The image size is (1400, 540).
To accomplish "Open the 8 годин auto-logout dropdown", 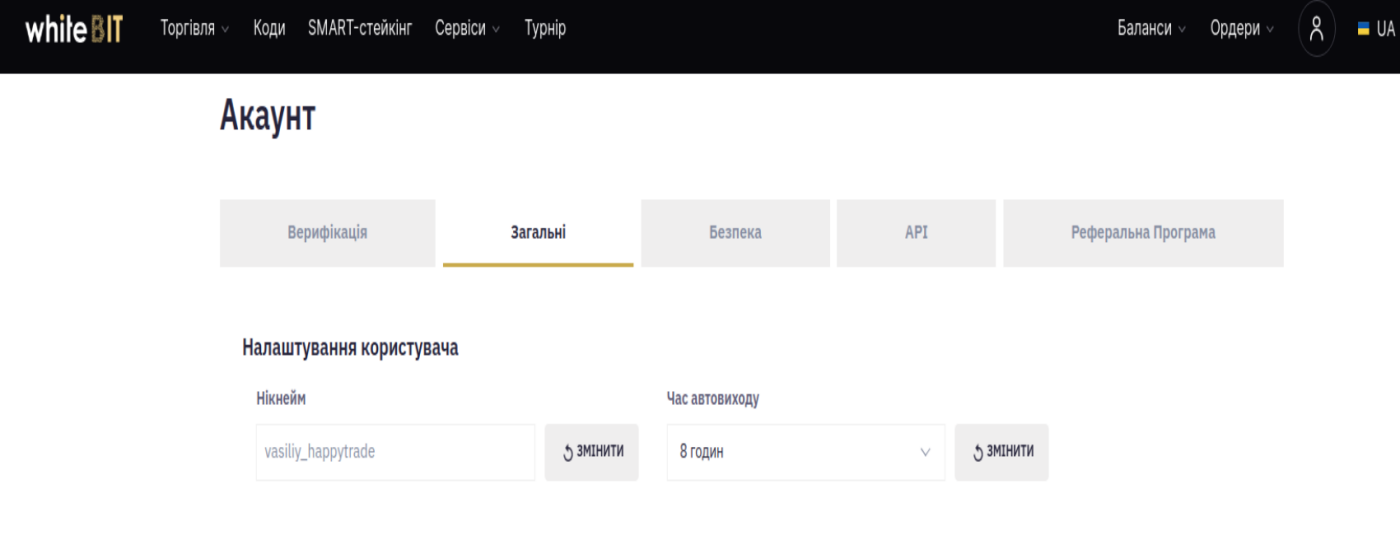I will click(806, 452).
